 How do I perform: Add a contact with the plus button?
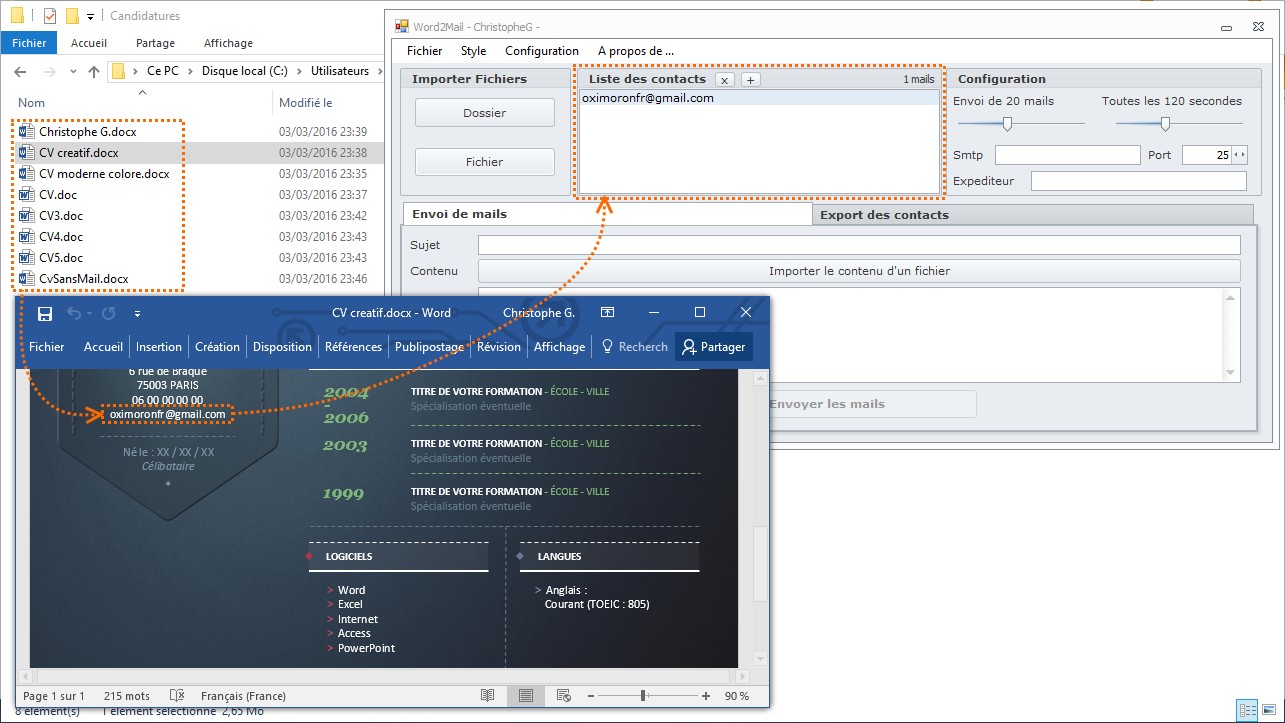[x=751, y=80]
